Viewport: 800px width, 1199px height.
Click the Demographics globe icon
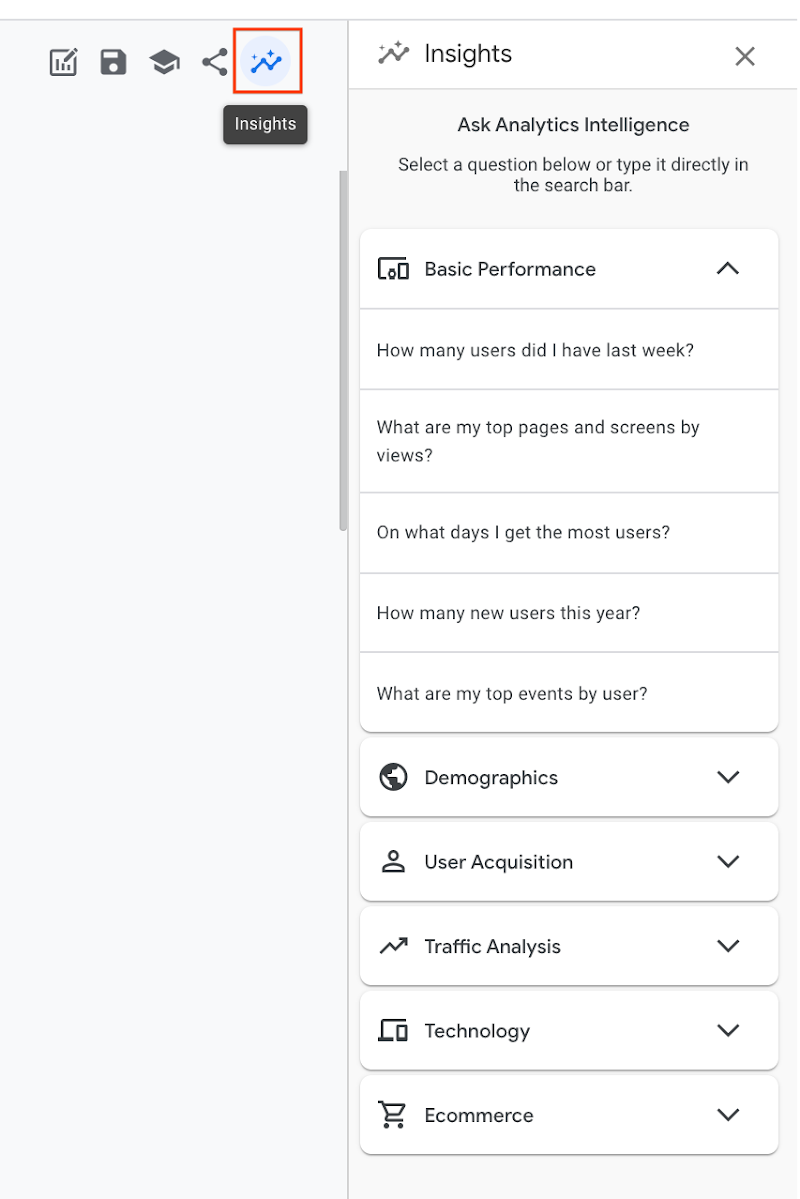393,777
